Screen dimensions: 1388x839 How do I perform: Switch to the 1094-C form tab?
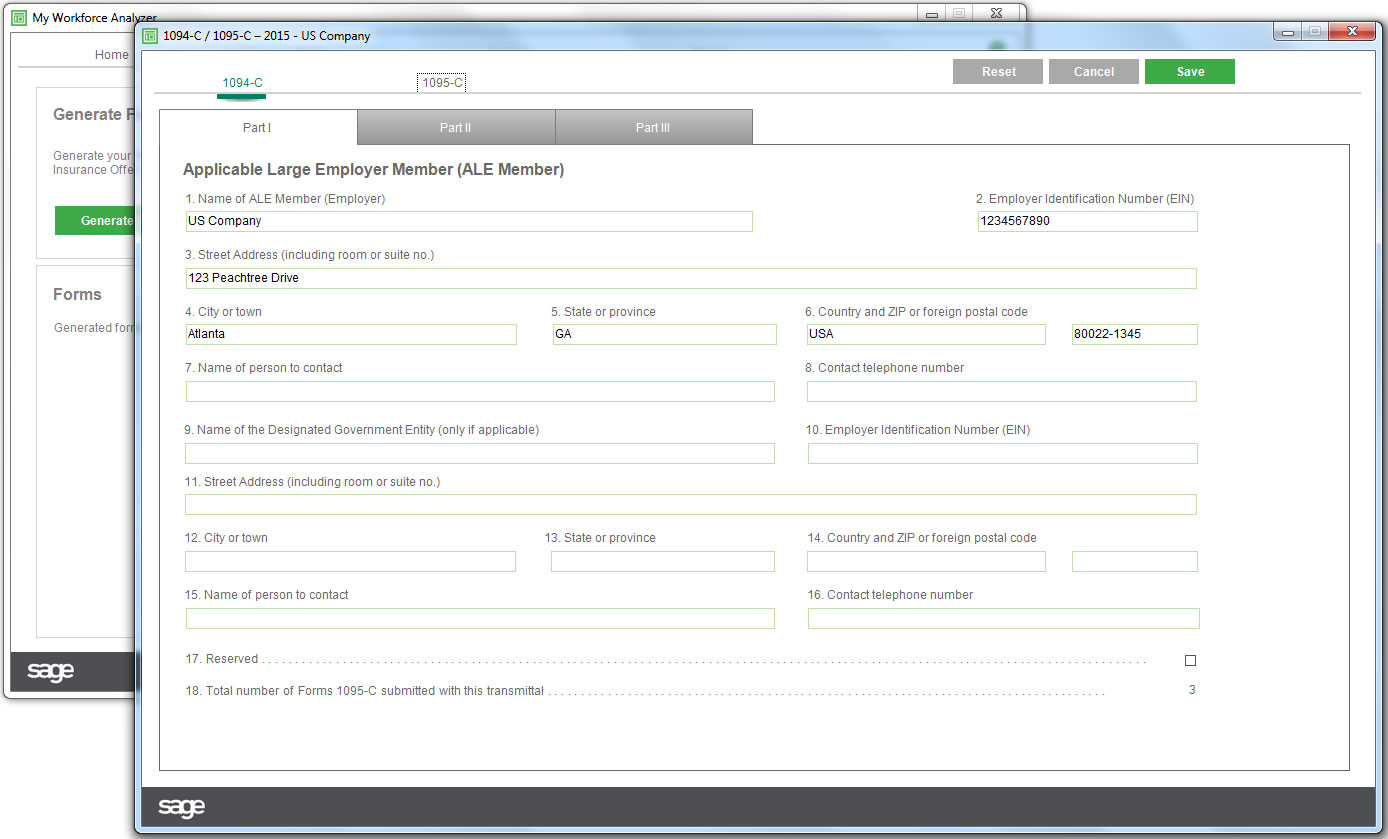click(x=242, y=83)
